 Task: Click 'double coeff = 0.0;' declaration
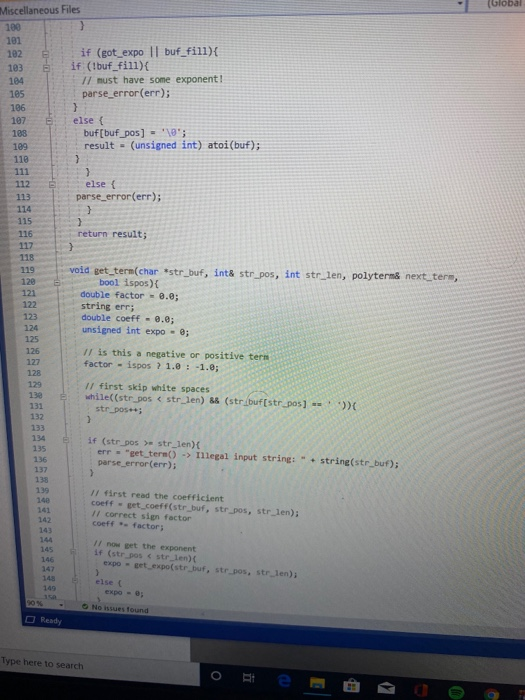(x=128, y=319)
